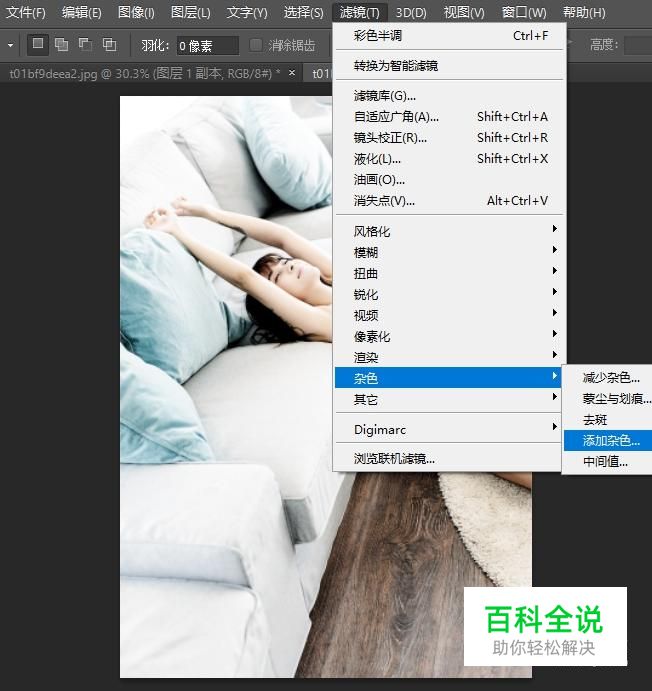Expand the 锐化 sharpen submenu
The height and width of the screenshot is (691, 652).
[450, 294]
